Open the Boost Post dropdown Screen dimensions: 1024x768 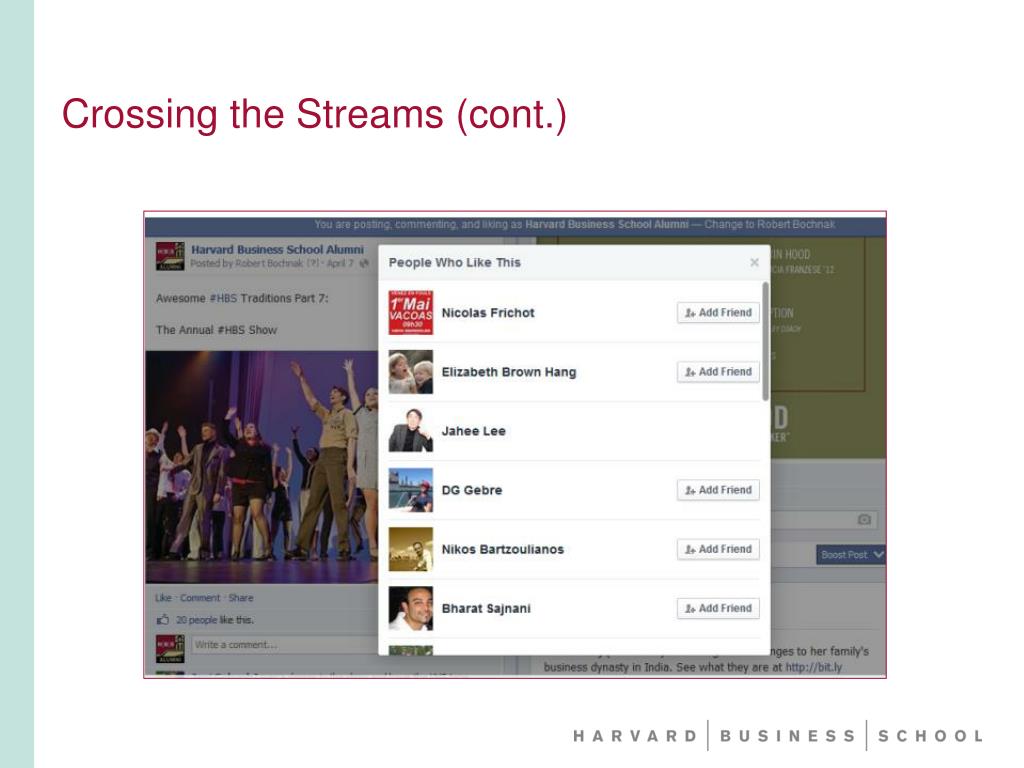[x=851, y=554]
